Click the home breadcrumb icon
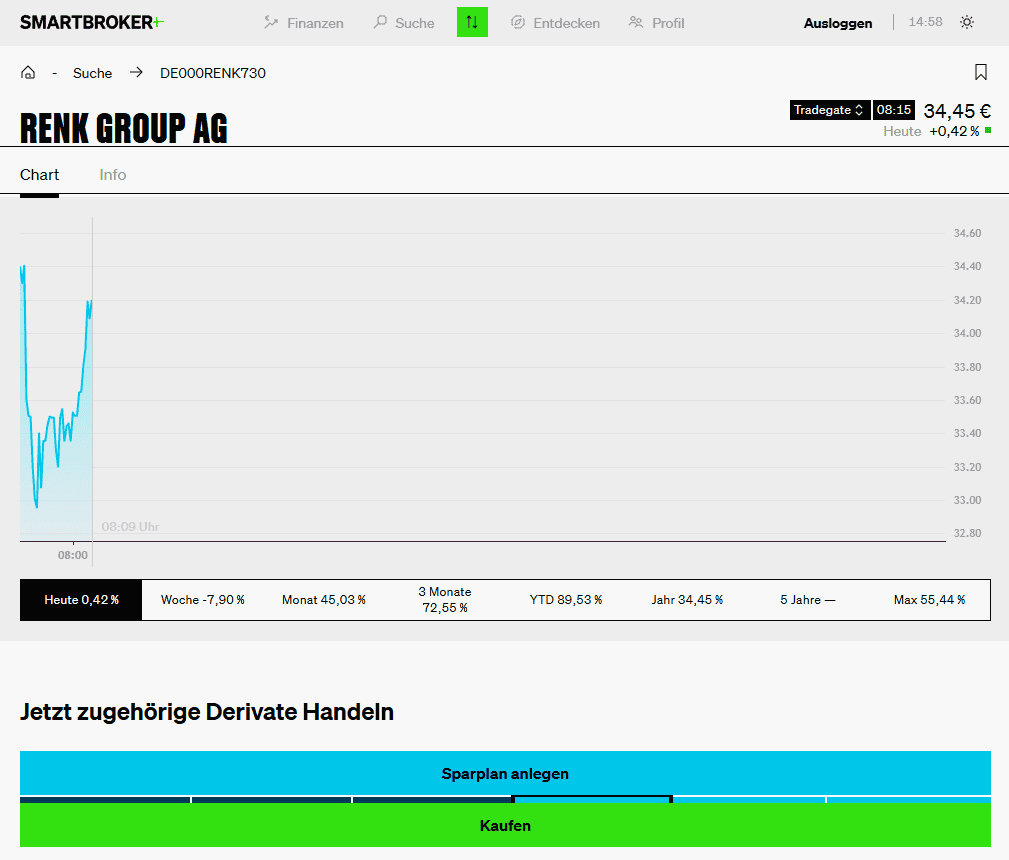 coord(28,73)
